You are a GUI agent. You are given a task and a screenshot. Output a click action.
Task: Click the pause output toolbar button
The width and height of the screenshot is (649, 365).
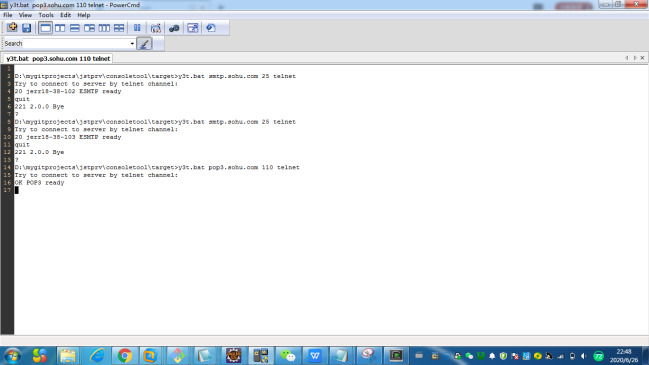click(137, 28)
